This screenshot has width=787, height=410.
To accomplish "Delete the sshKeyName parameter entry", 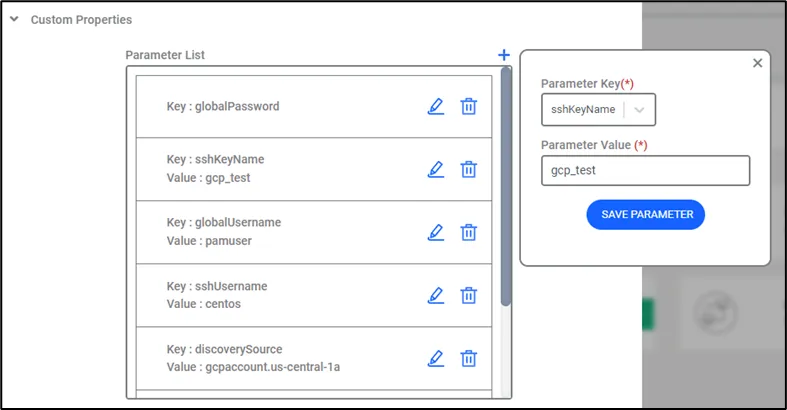I will click(x=469, y=170).
